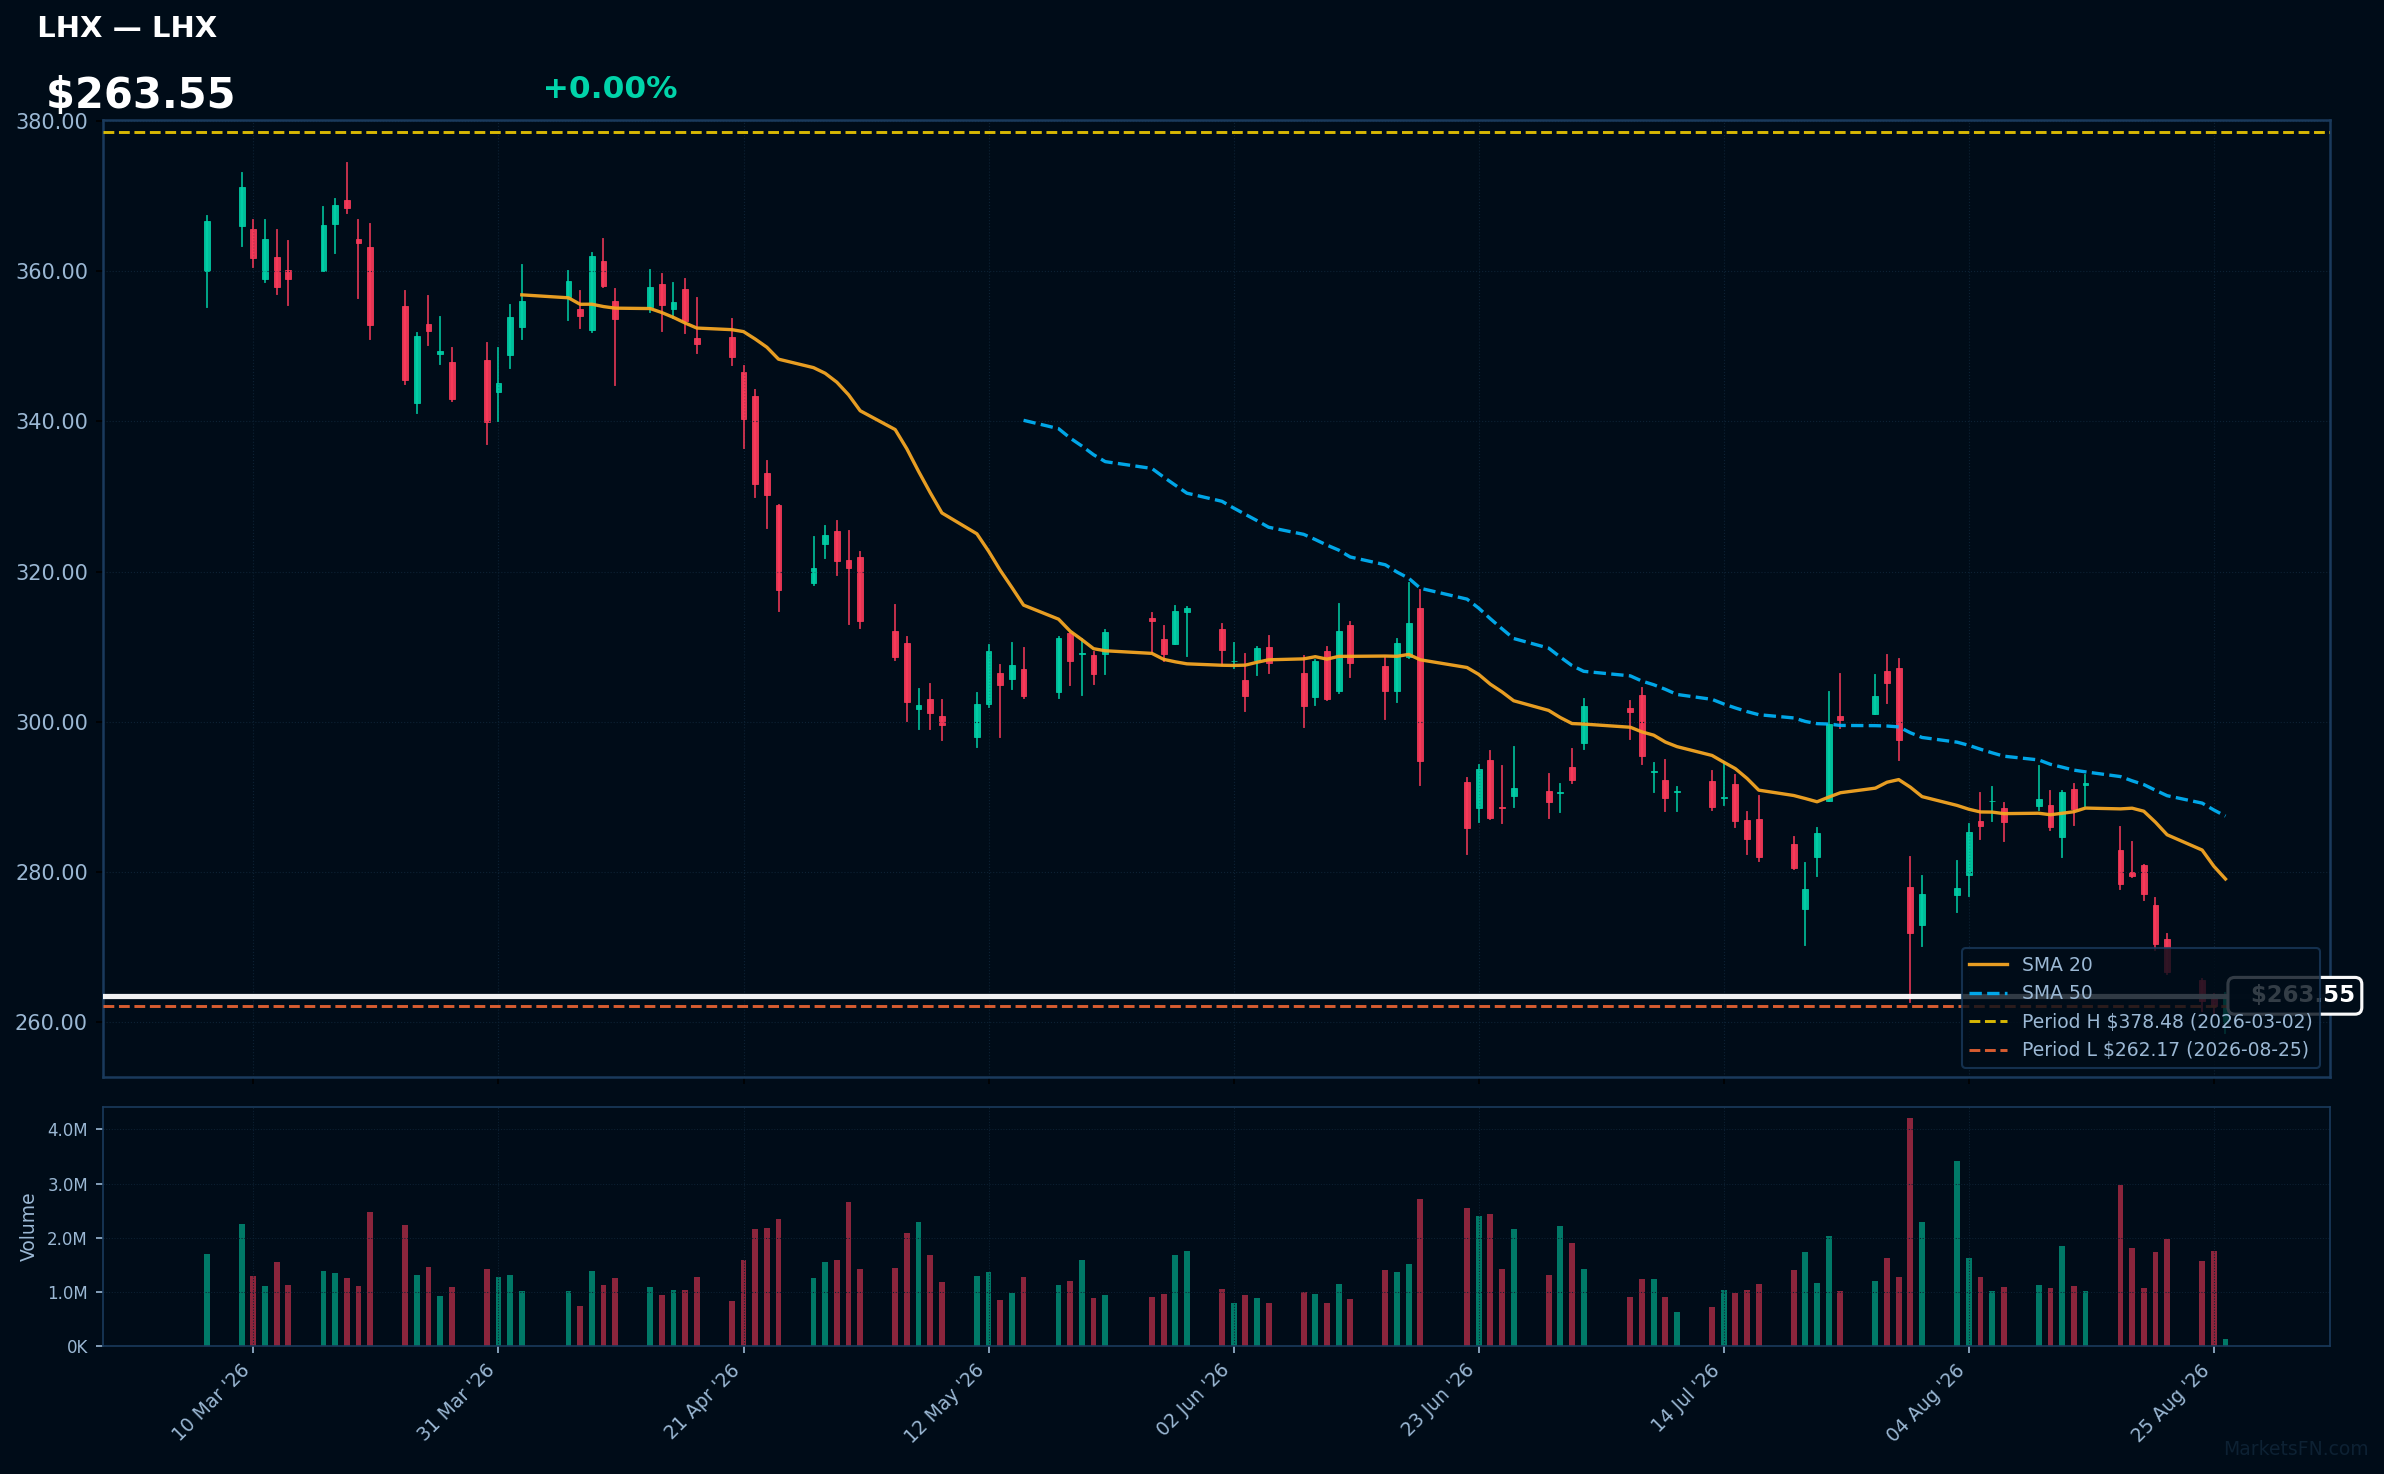Click the red Period L legend dash swatch
Image resolution: width=2384 pixels, height=1474 pixels.
1988,1050
